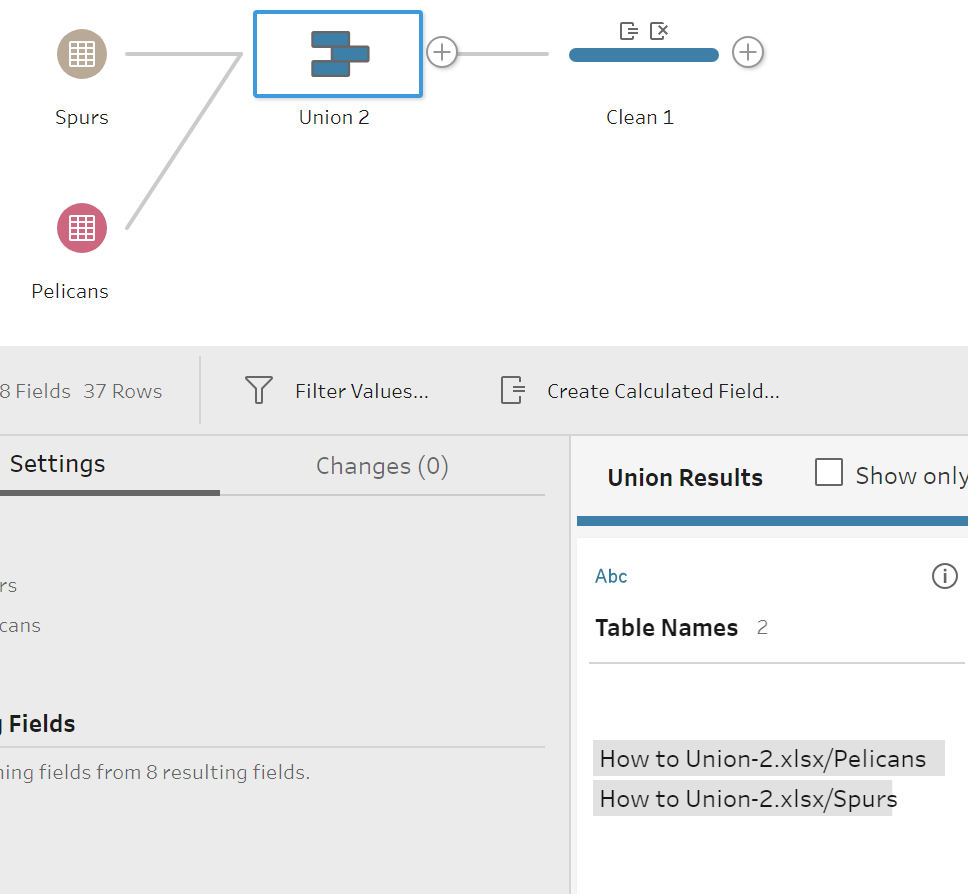Click calculated field change icon above Clean 1

629,31
